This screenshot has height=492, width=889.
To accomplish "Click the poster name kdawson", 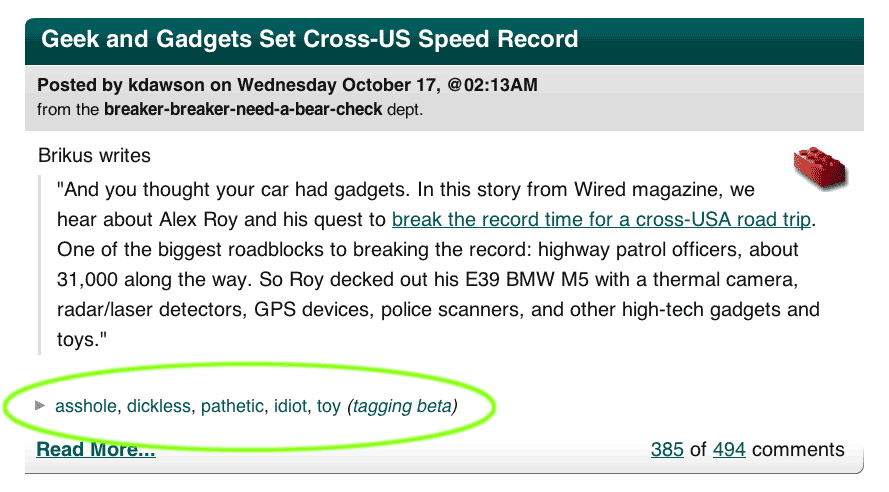I will click(x=166, y=85).
